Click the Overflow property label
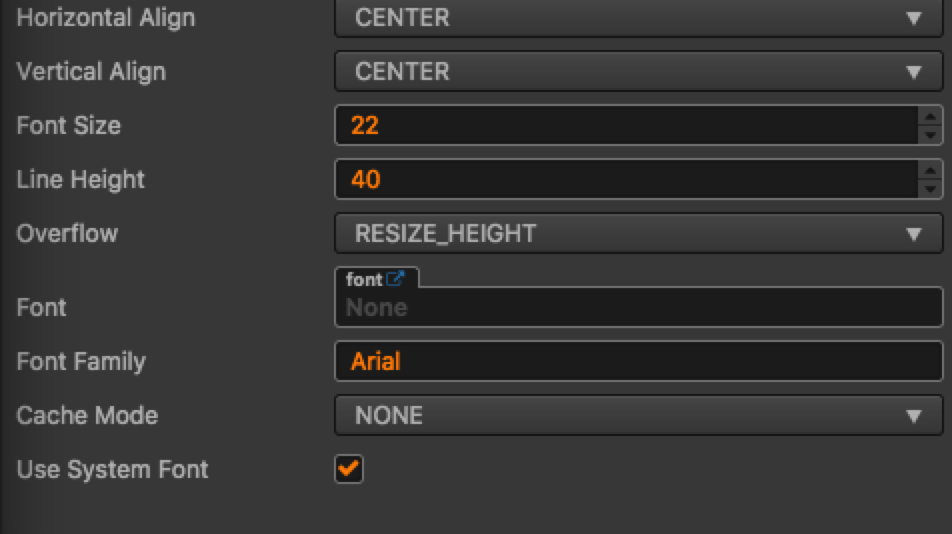952x534 pixels. click(67, 234)
